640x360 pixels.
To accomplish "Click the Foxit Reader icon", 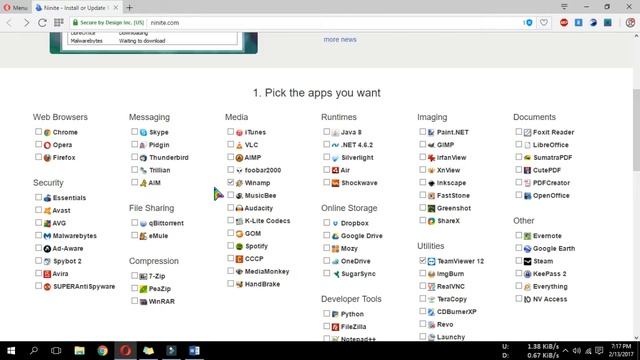I will (527, 132).
